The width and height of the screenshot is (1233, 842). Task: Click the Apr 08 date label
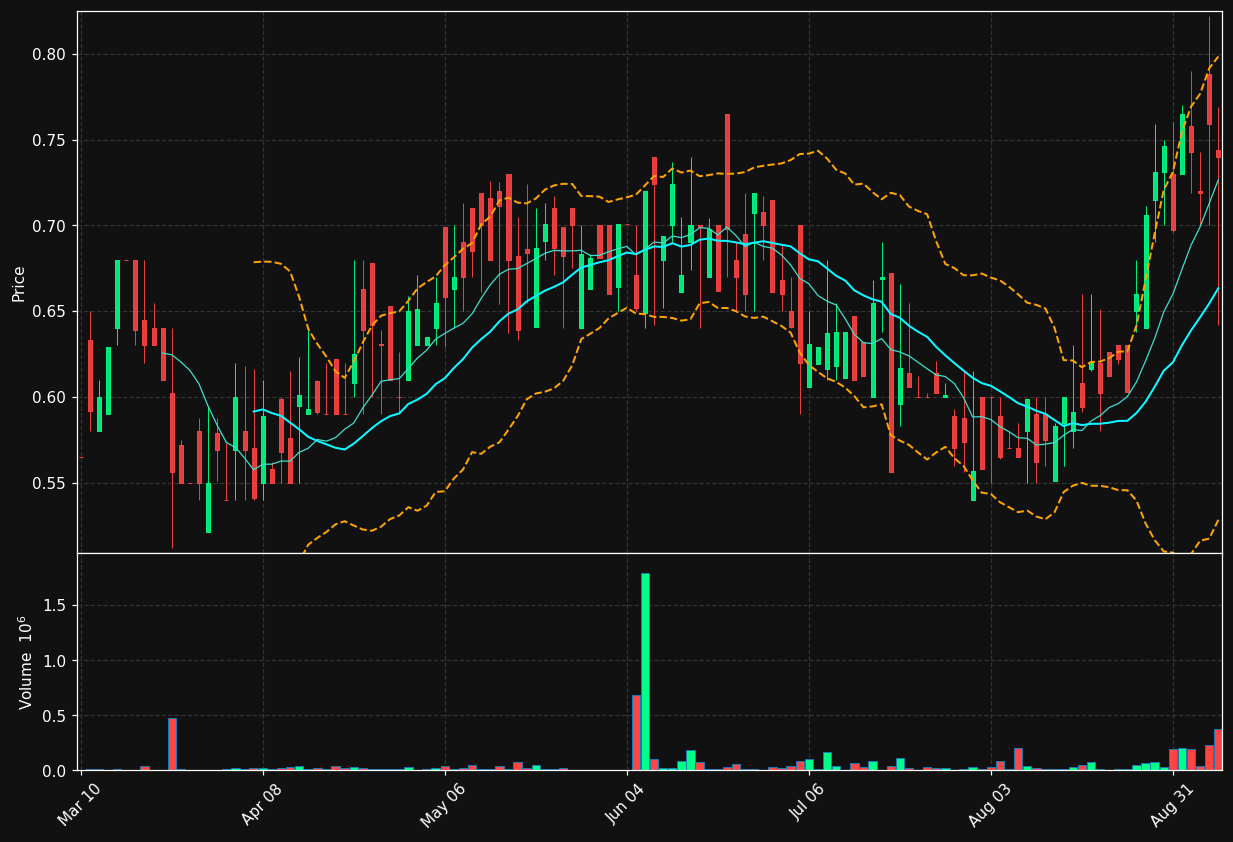(262, 805)
